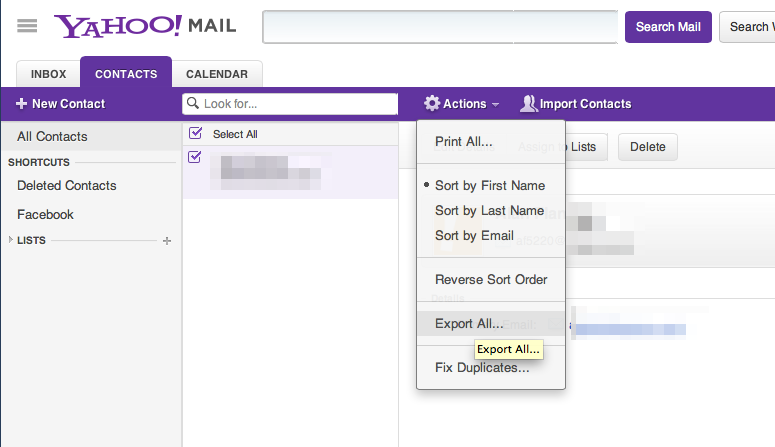Click the Search Mail button
The width and height of the screenshot is (775, 447).
pyautogui.click(x=668, y=27)
